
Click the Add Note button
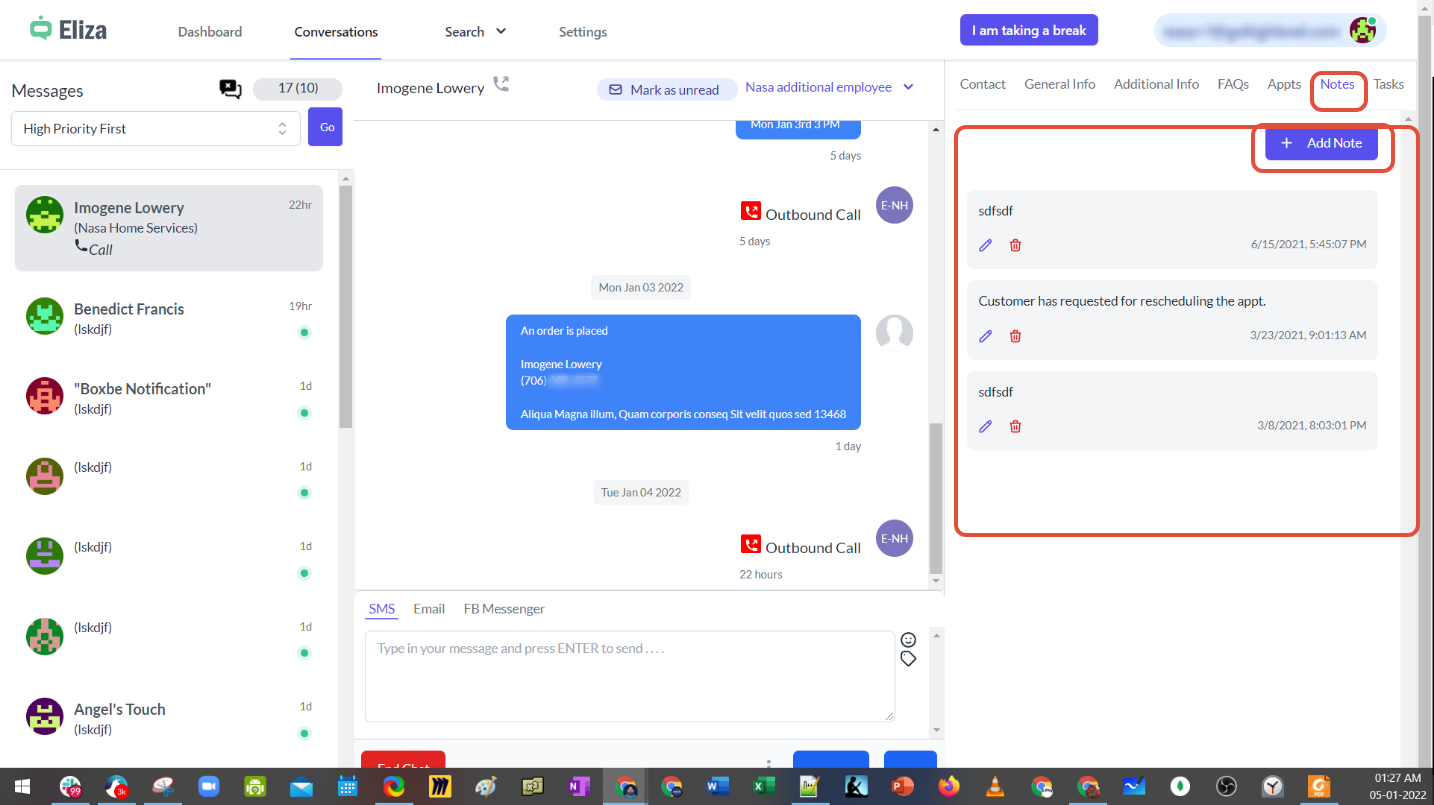tap(1322, 143)
